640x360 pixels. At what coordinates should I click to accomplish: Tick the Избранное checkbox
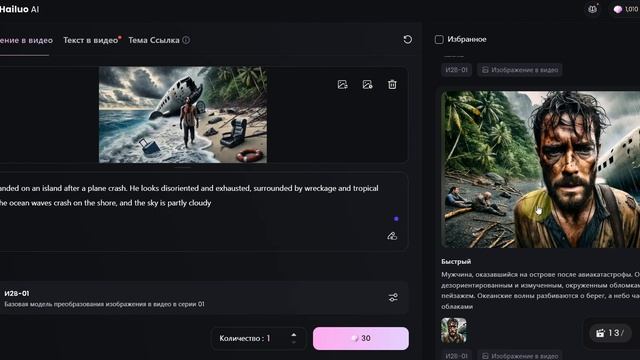click(x=439, y=40)
